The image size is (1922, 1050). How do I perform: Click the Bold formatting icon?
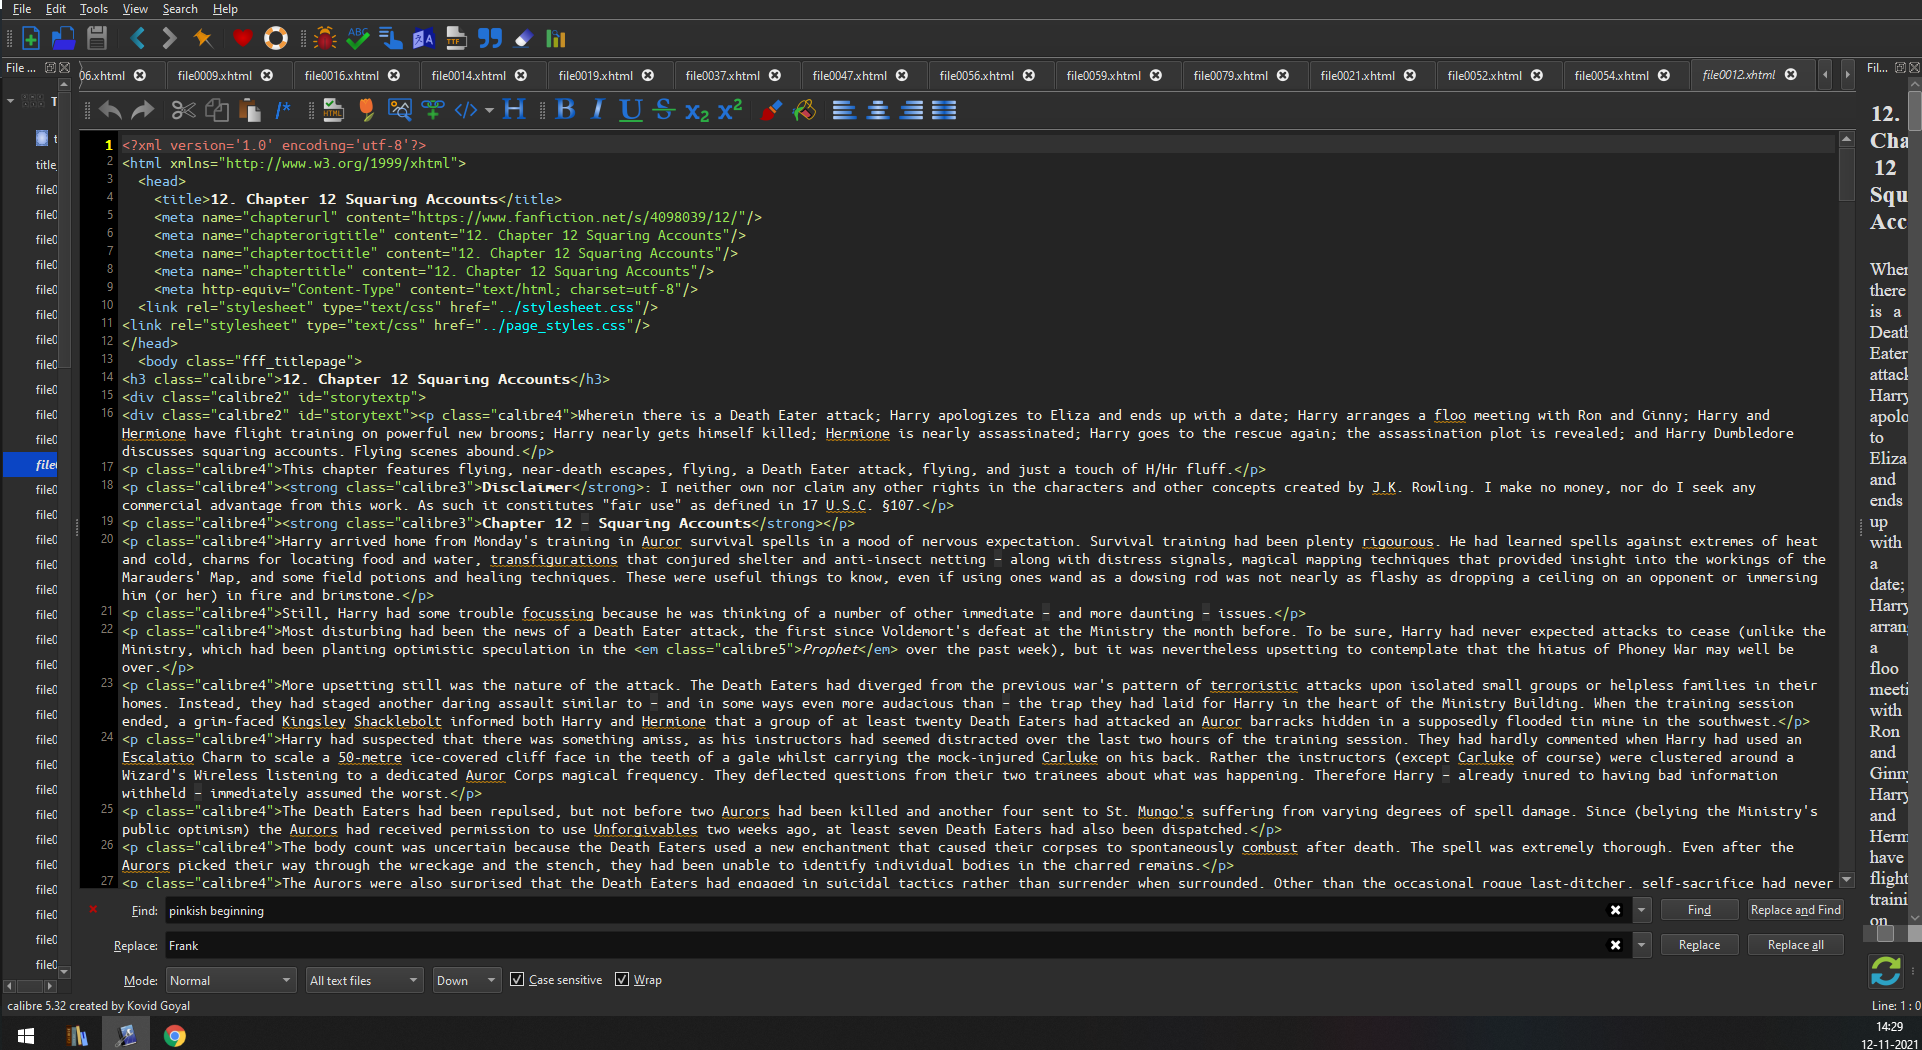(565, 110)
